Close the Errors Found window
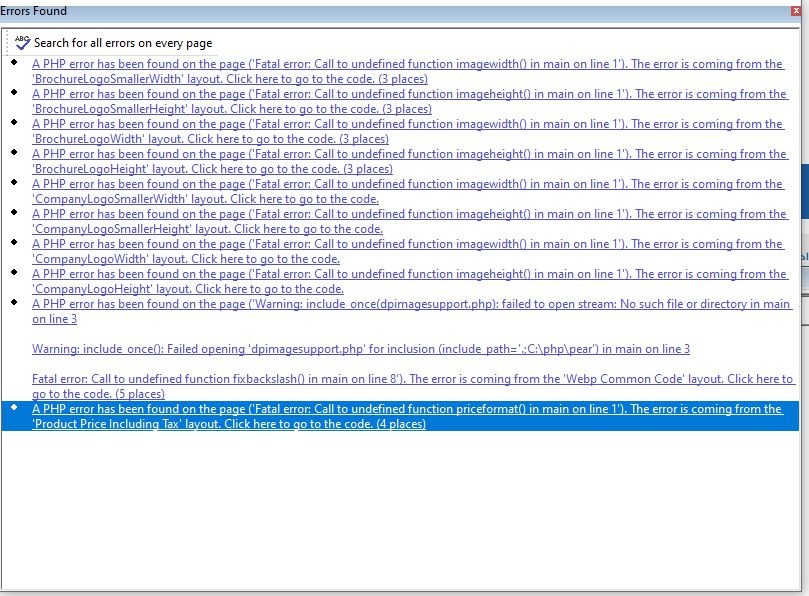809x596 pixels. (x=796, y=11)
